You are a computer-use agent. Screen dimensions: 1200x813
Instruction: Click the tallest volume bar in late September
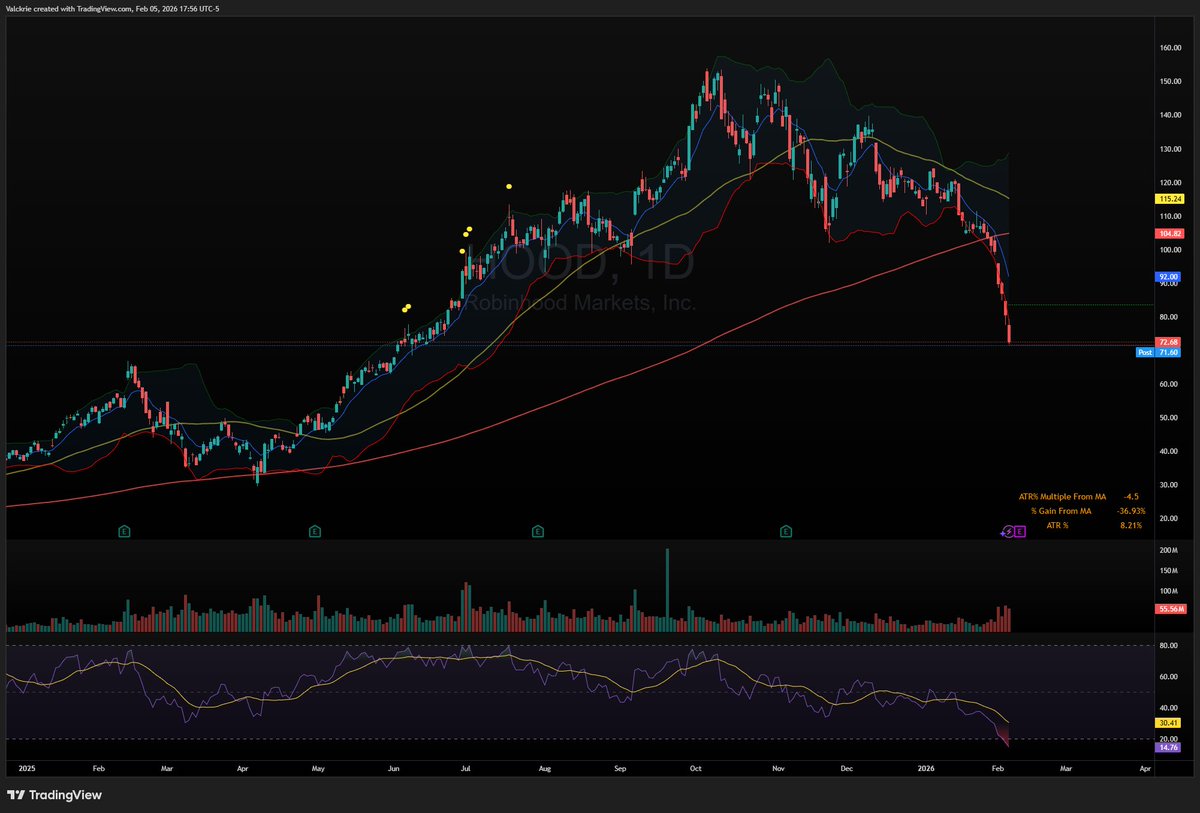click(x=667, y=590)
